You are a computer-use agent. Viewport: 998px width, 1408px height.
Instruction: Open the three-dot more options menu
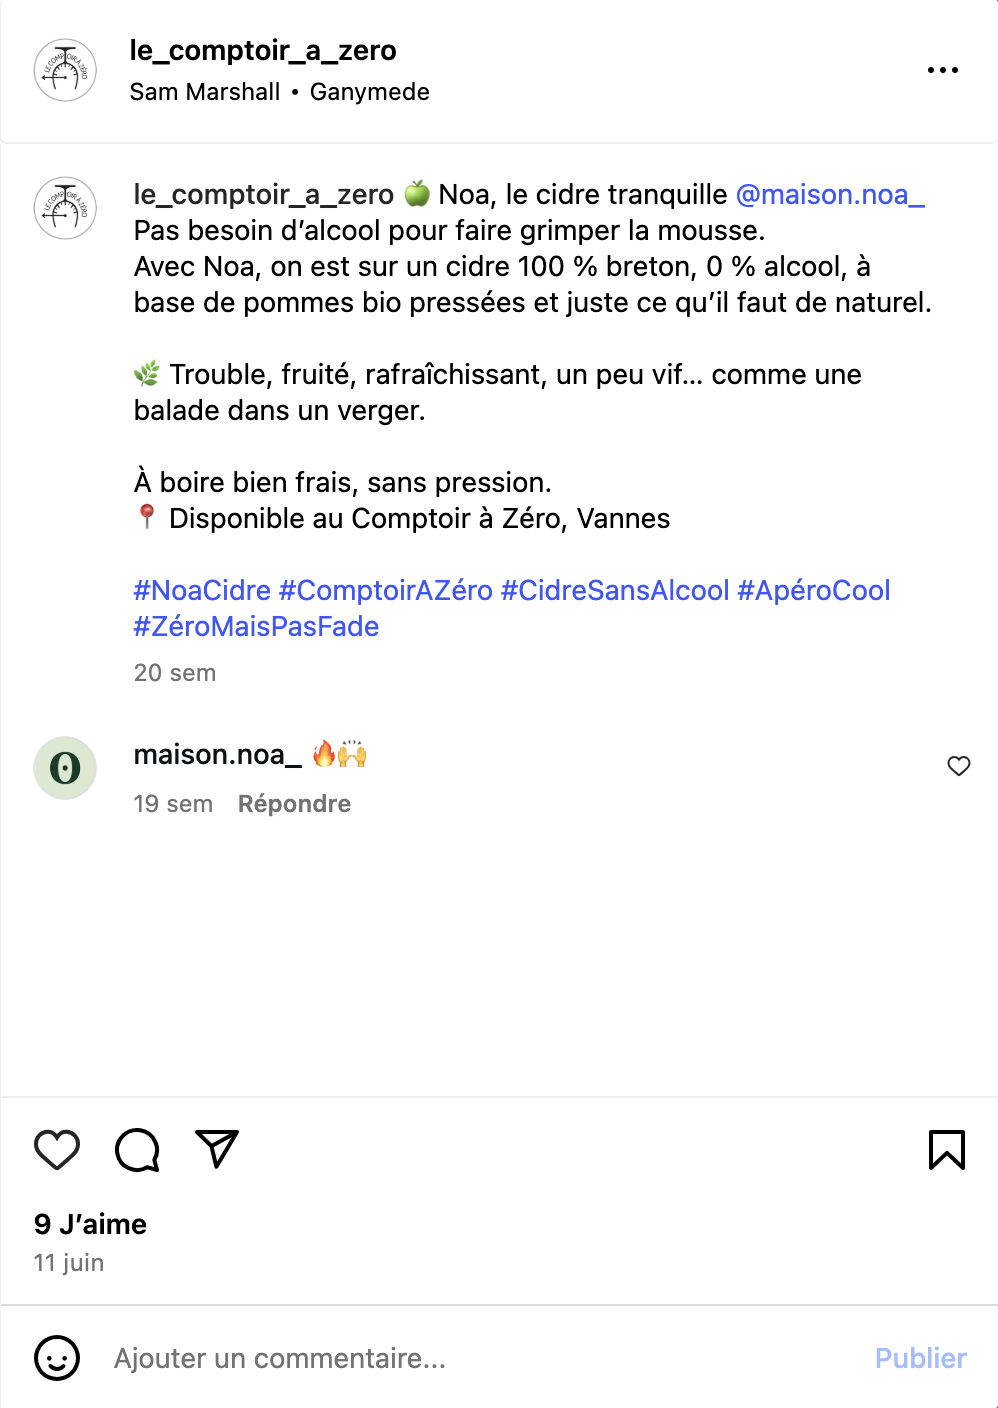click(x=942, y=70)
